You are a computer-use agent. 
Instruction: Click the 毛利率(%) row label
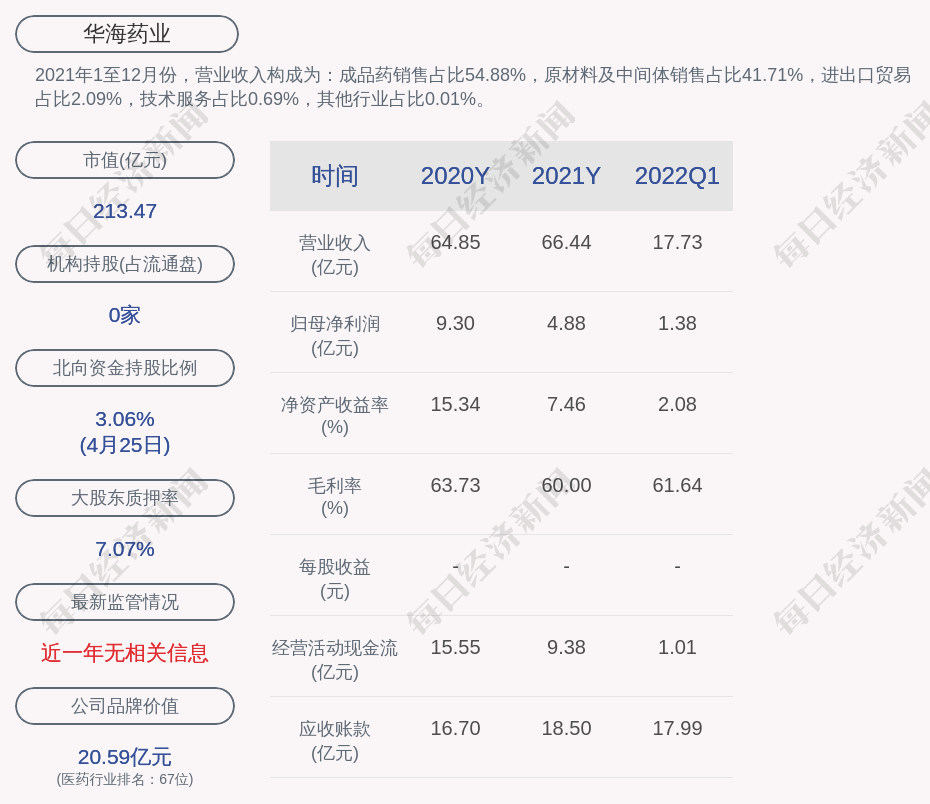coord(335,497)
